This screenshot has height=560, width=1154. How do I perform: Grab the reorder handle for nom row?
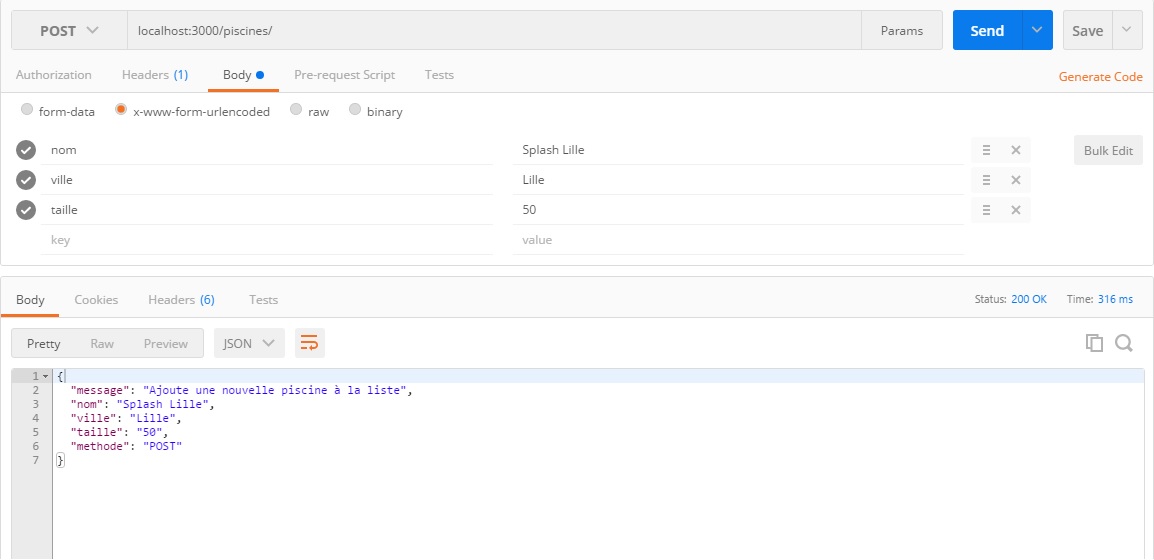[x=986, y=150]
